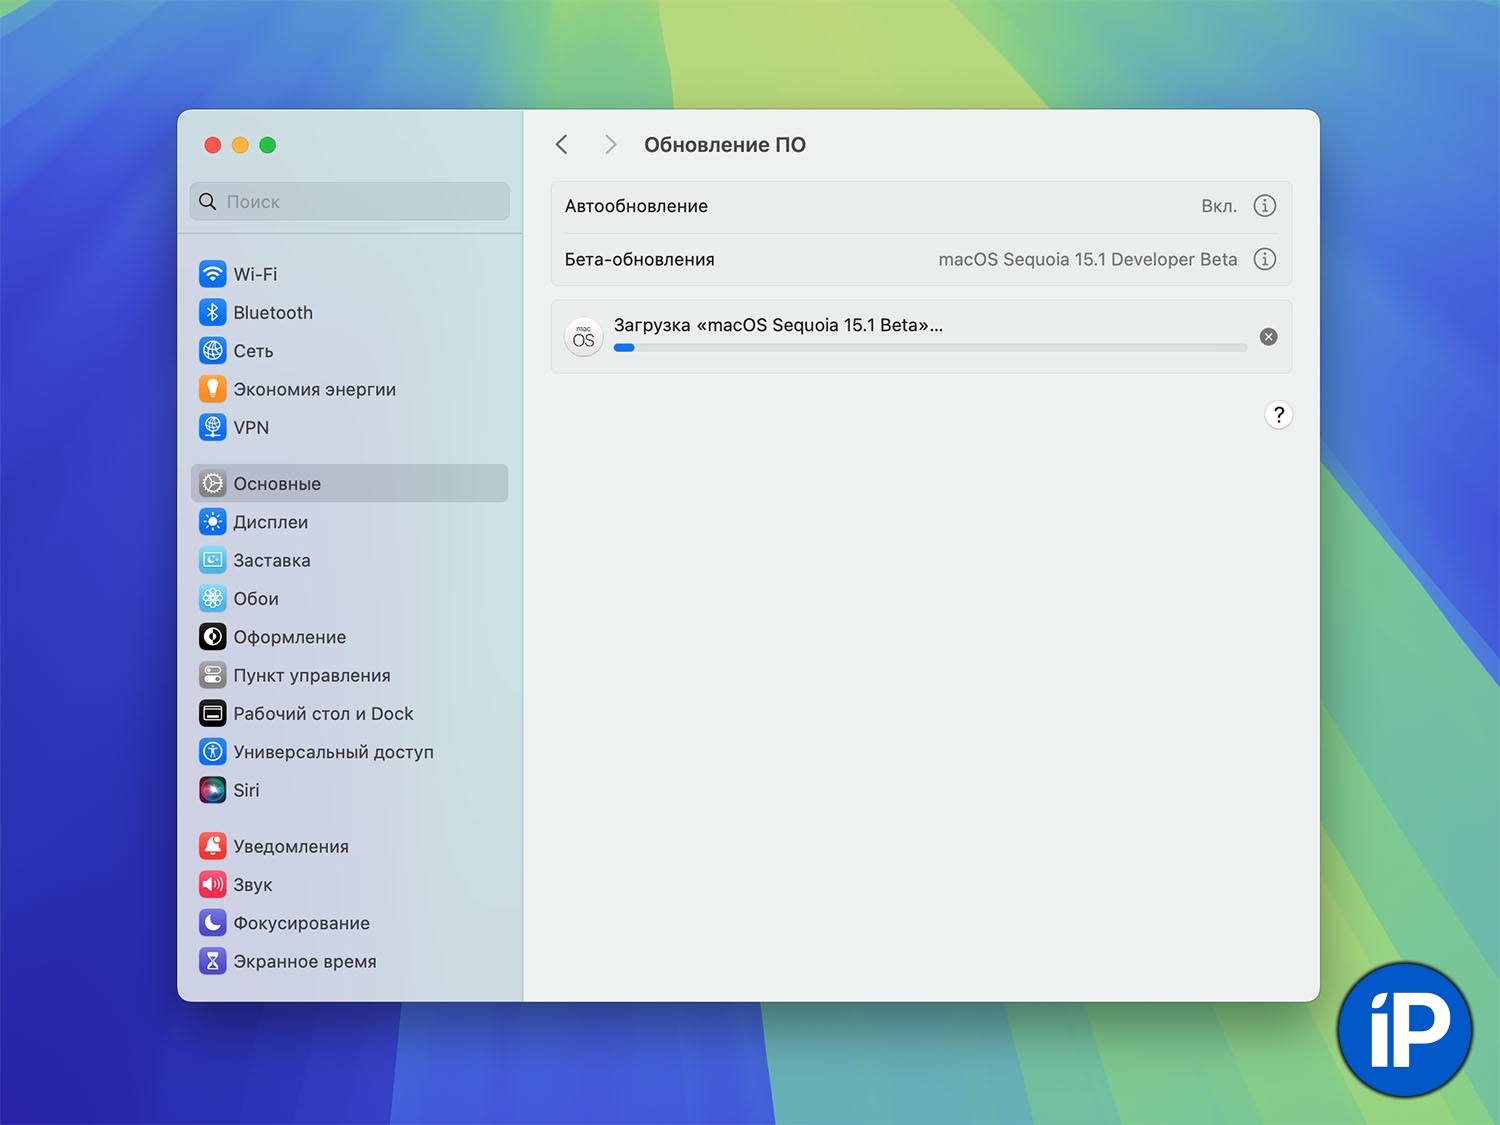Screen dimensions: 1500x1125
Task: Show info for Автообновление setting
Action: tap(1265, 206)
